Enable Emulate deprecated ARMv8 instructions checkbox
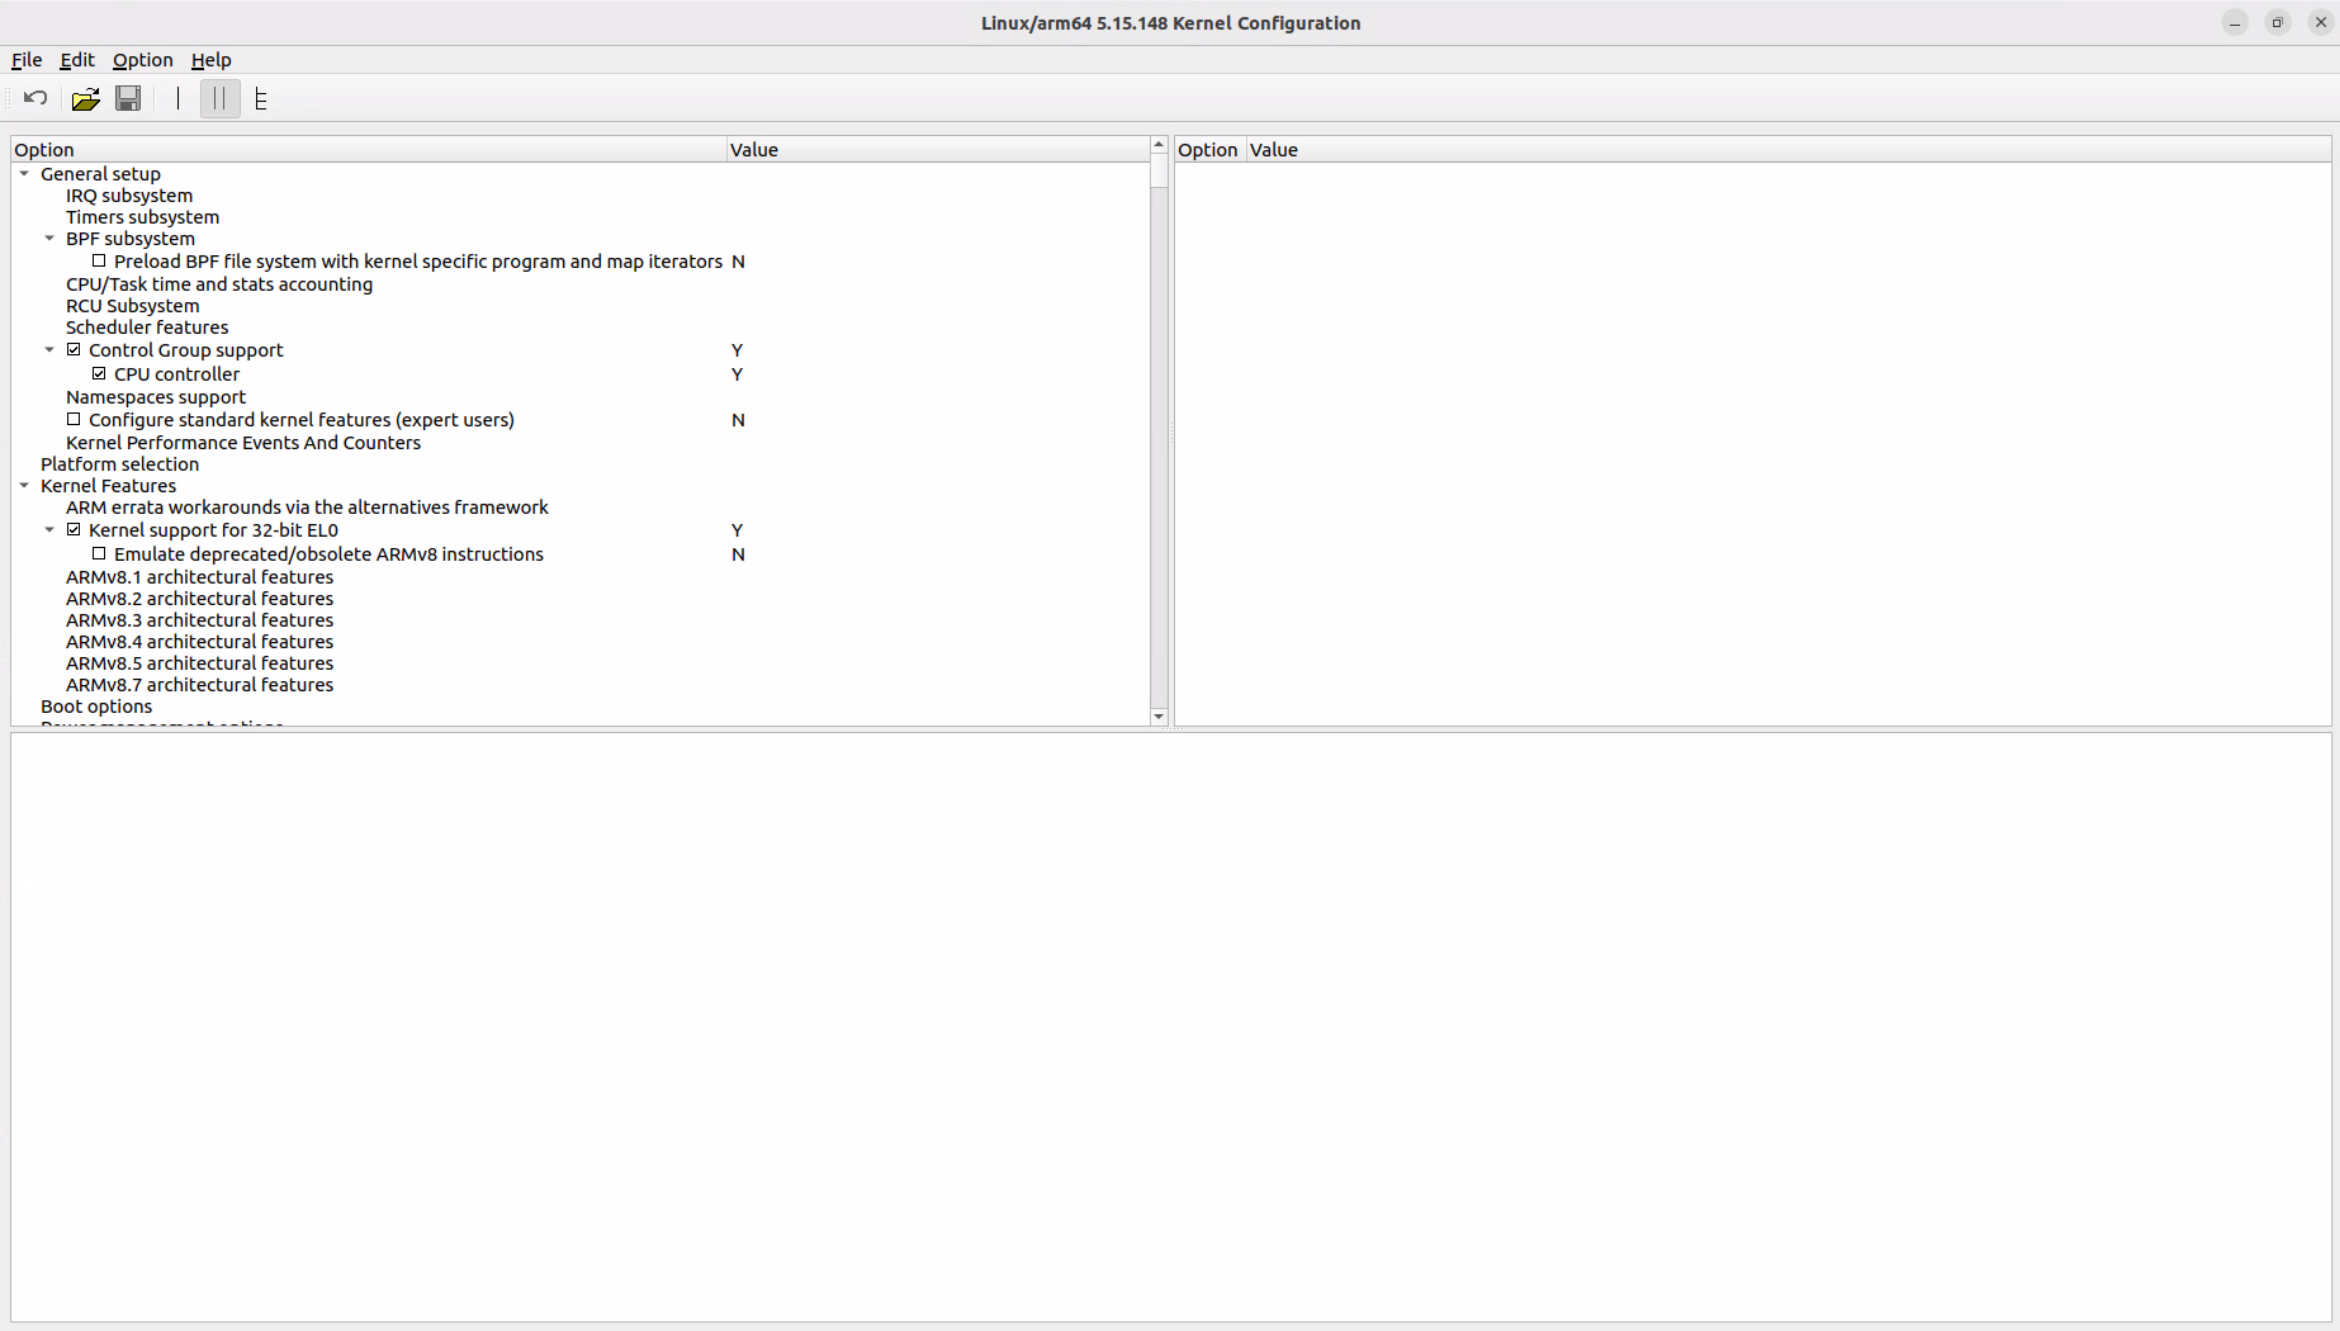The width and height of the screenshot is (2340, 1331). 99,554
